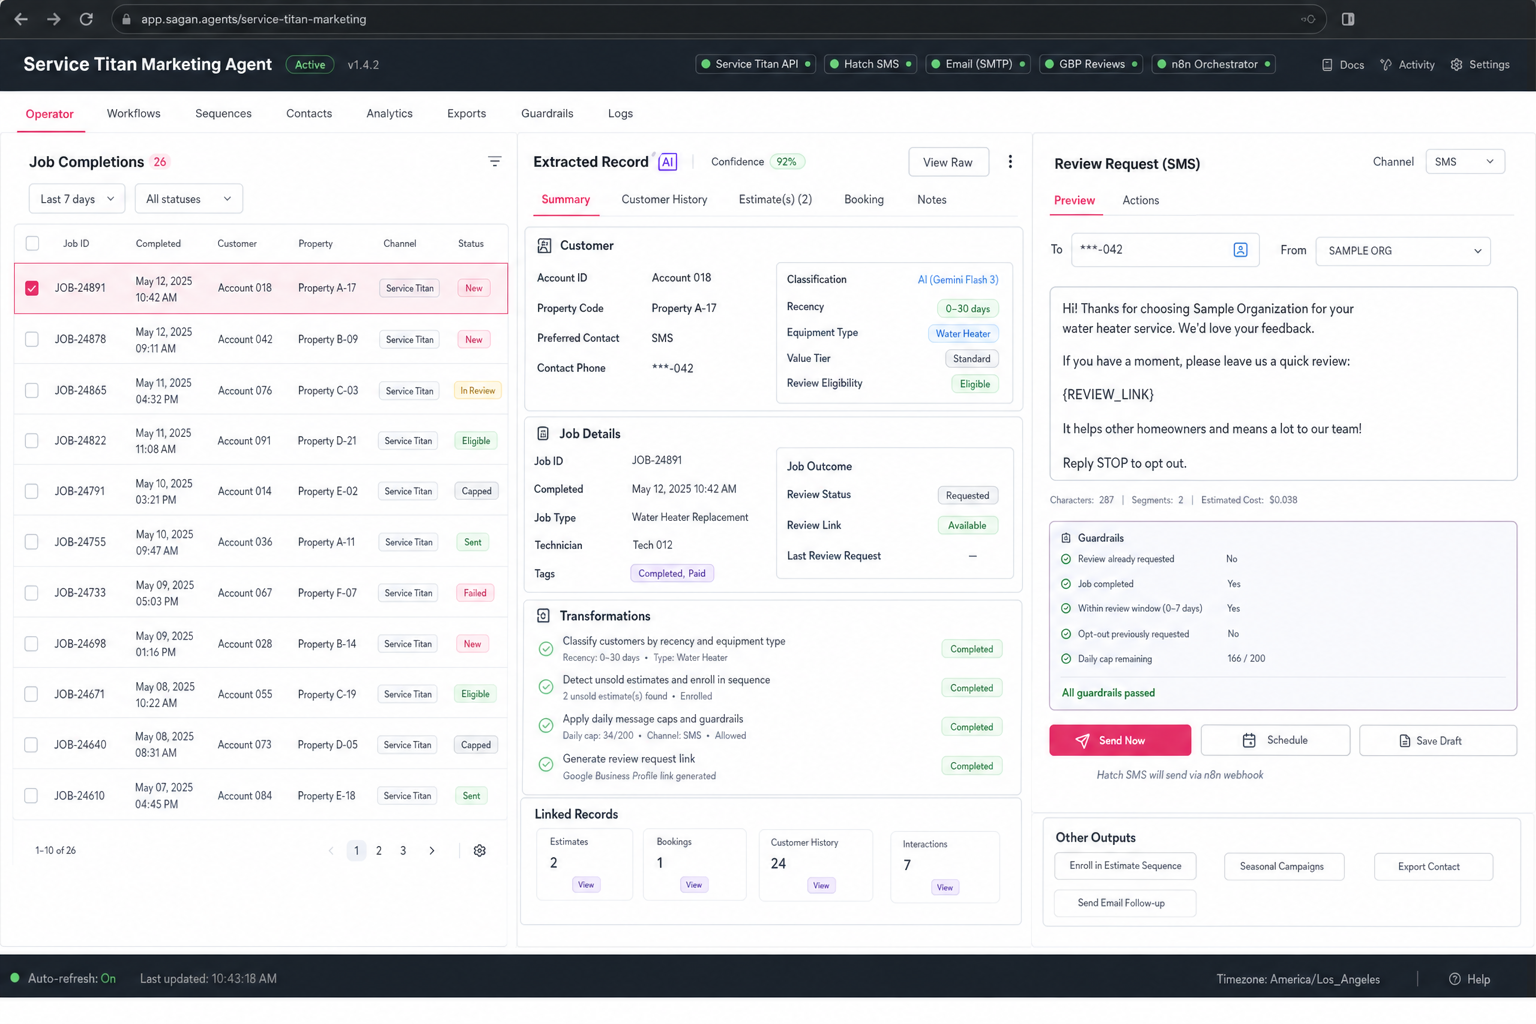Click inside the SMS message preview text
The image size is (1536, 1024).
tap(1283, 385)
